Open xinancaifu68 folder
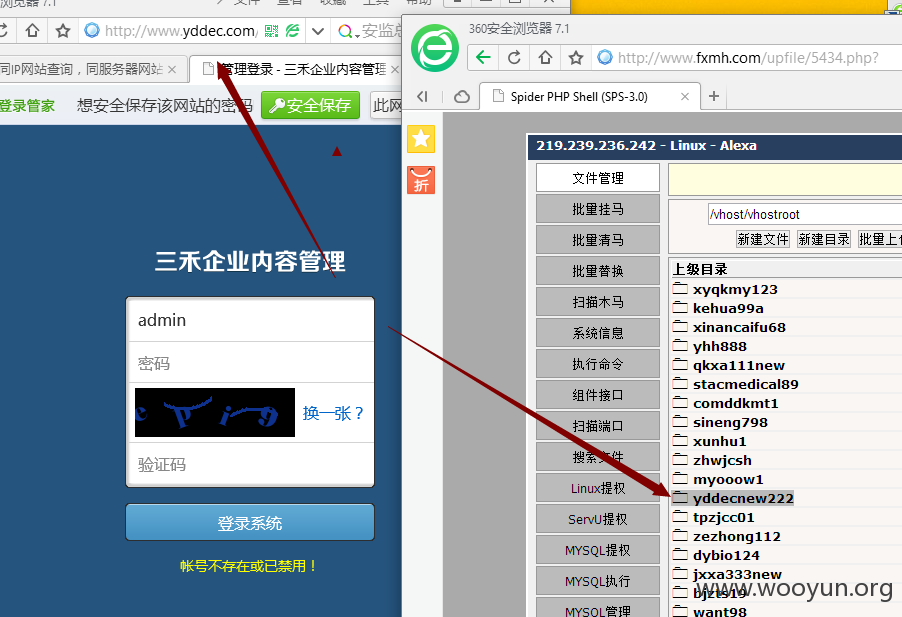Screen dimensions: 902x617 [739, 327]
